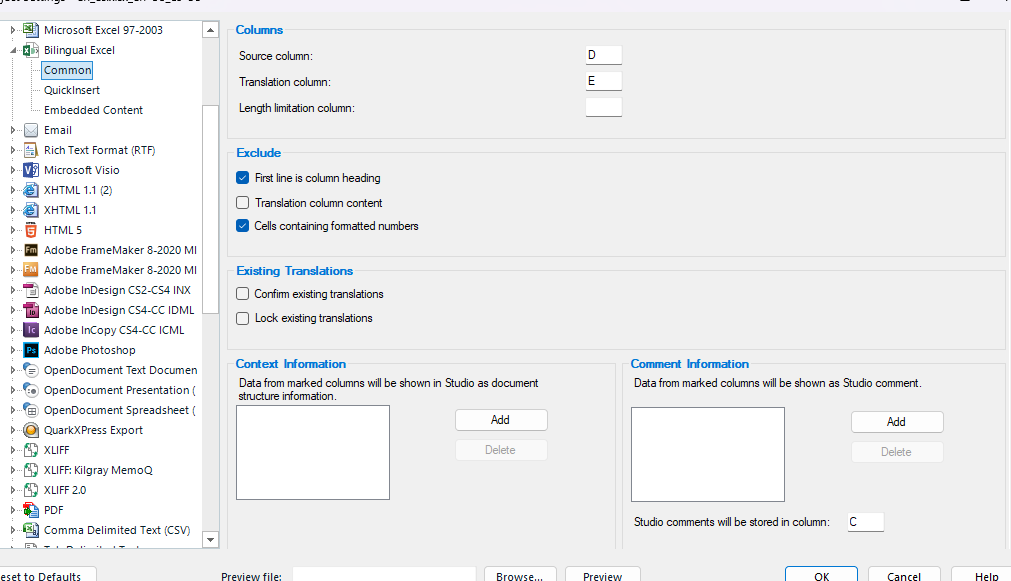Click the Source column input field

[x=603, y=55]
